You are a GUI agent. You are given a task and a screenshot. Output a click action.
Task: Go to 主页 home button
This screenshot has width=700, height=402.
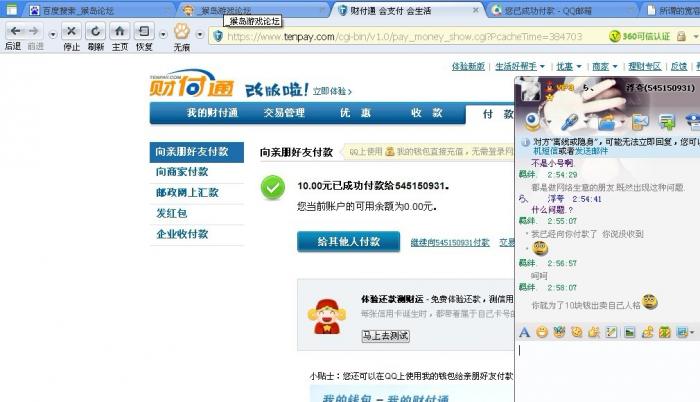(x=120, y=31)
